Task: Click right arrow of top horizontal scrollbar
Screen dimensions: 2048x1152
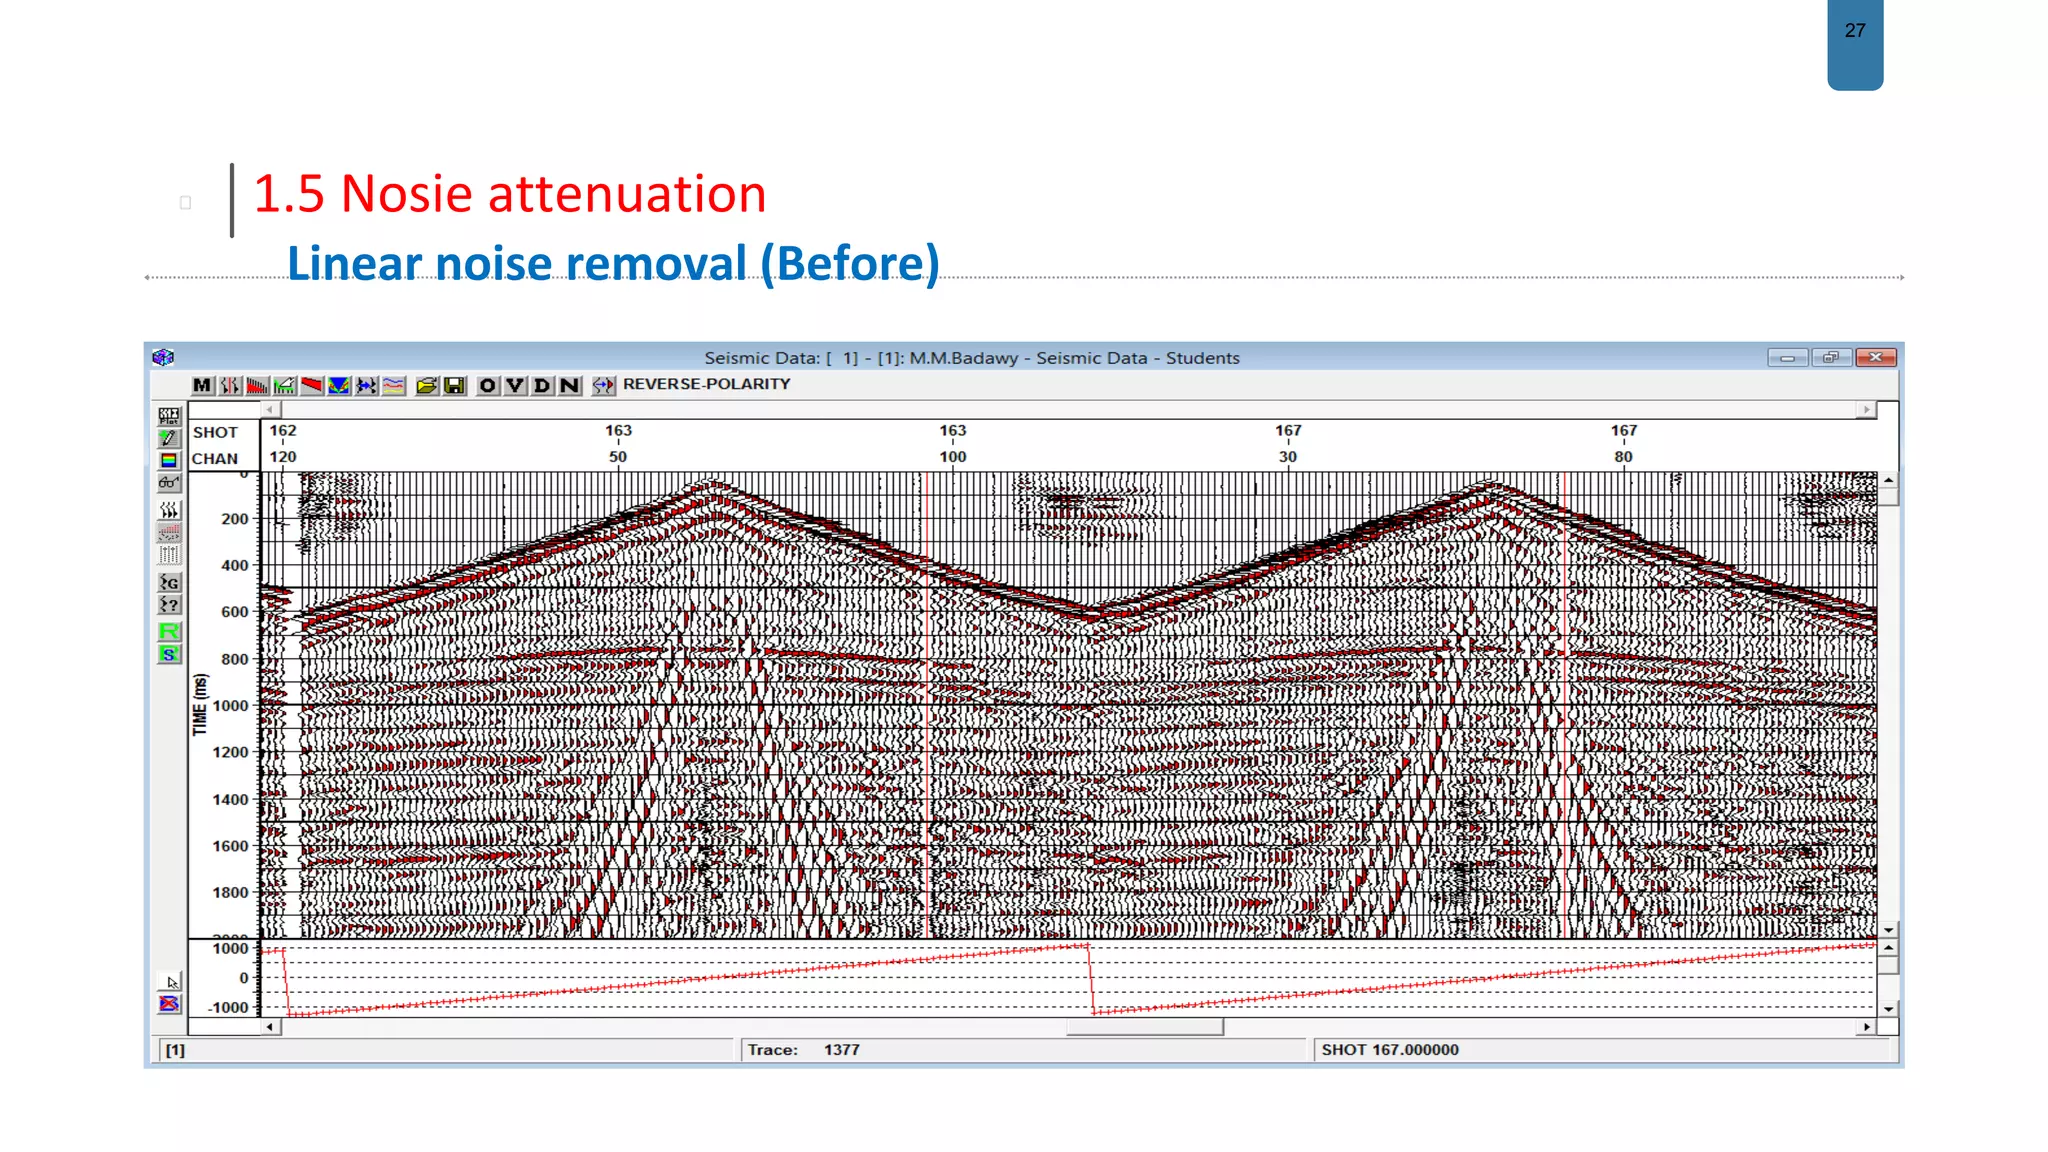Action: click(1867, 409)
